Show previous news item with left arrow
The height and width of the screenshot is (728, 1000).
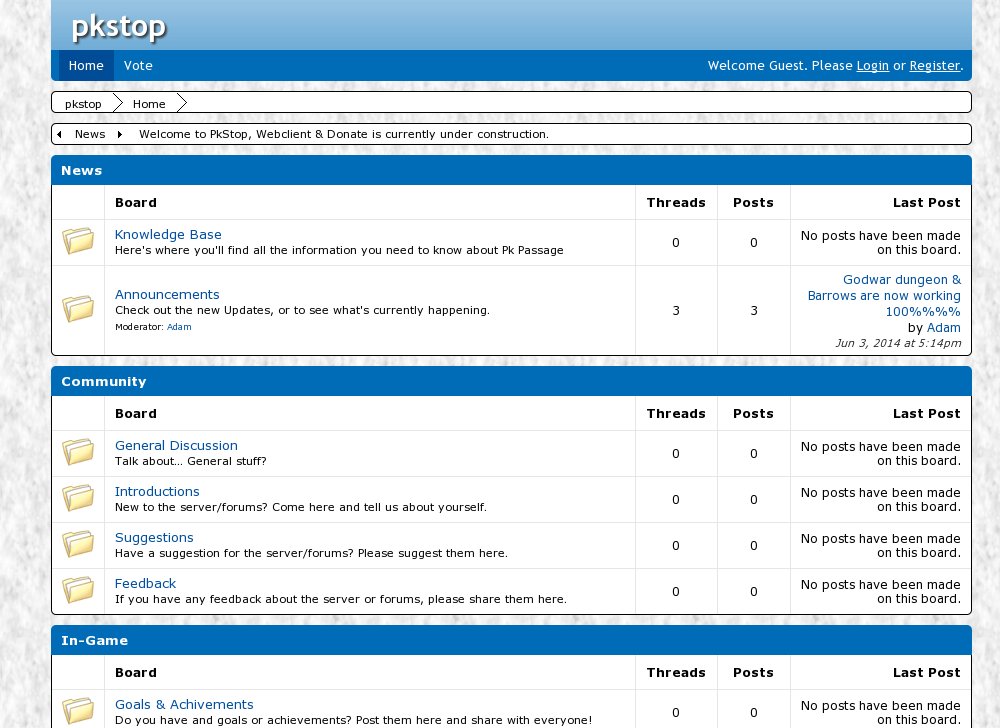[59, 134]
